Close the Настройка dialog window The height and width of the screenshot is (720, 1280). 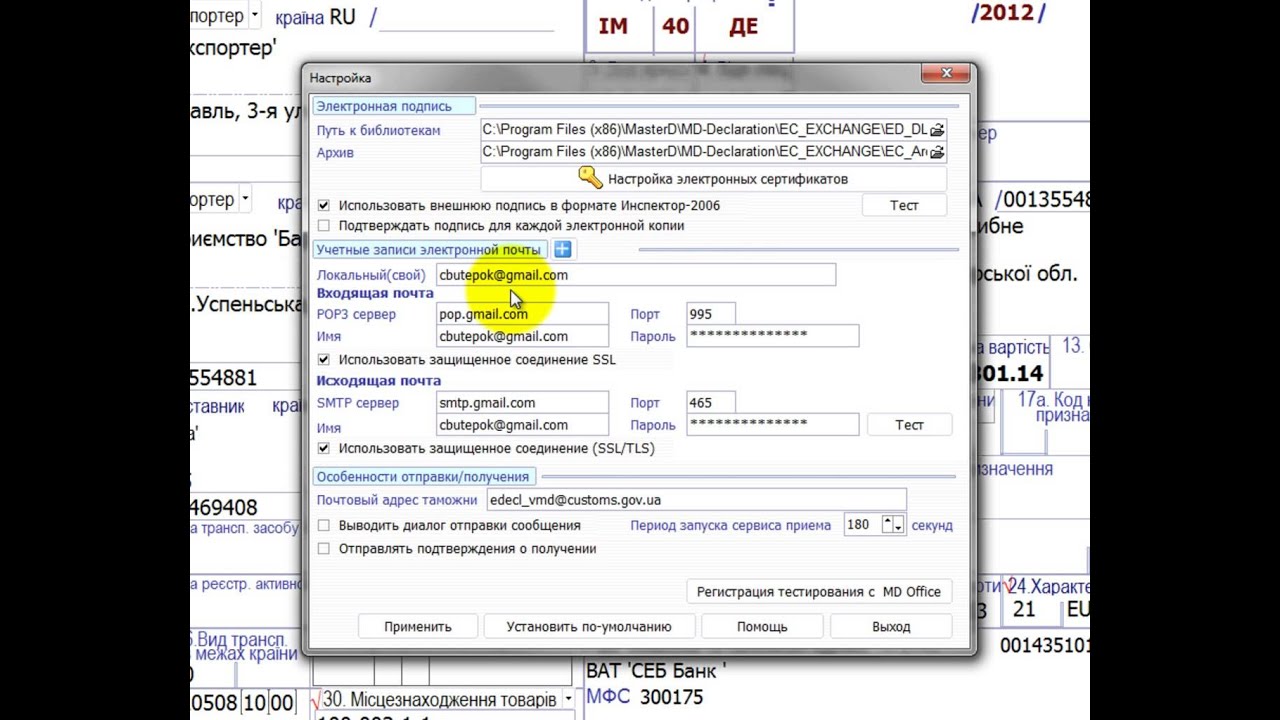[946, 73]
